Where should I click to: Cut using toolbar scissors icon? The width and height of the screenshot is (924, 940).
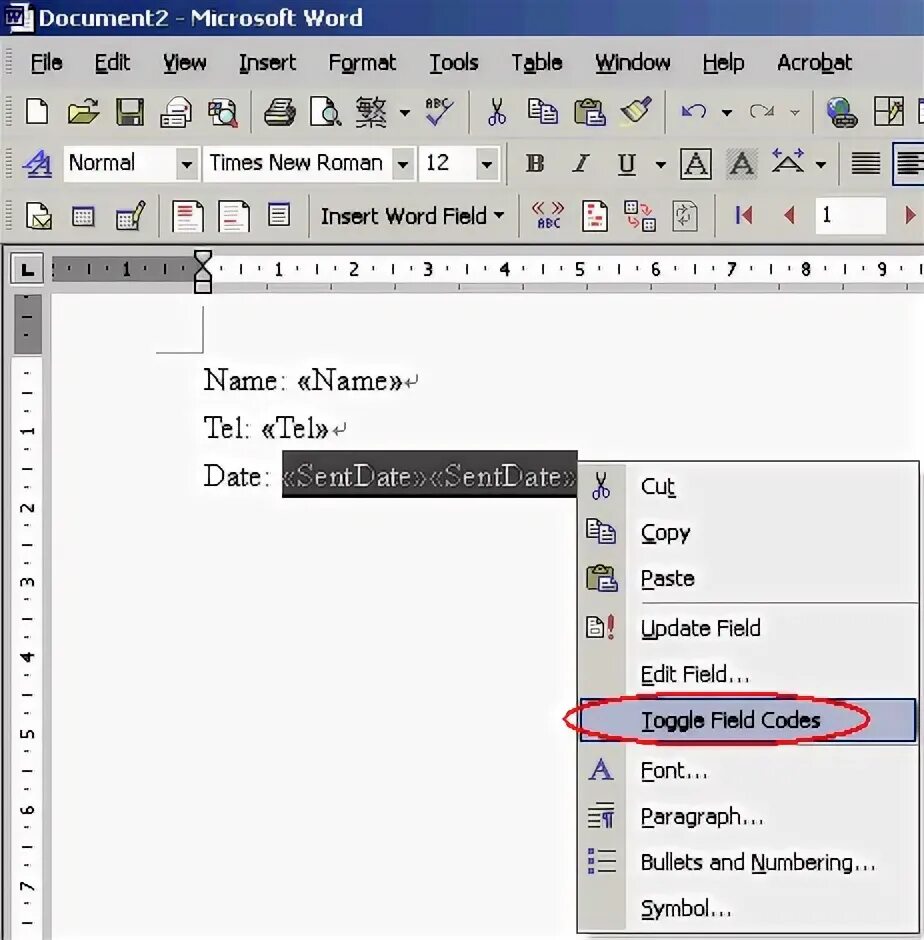coord(496,112)
